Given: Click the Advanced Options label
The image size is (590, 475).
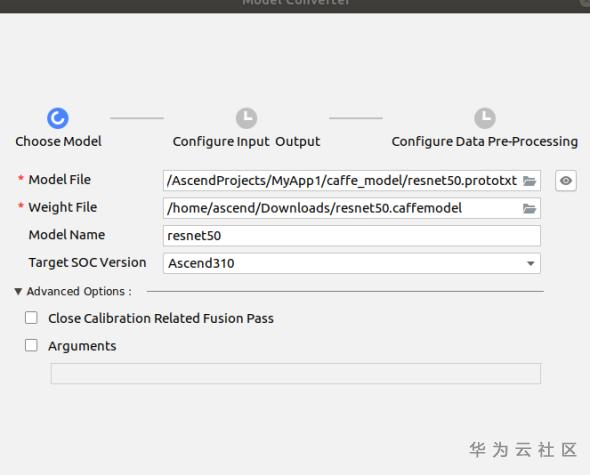Looking at the screenshot, I should tap(79, 292).
